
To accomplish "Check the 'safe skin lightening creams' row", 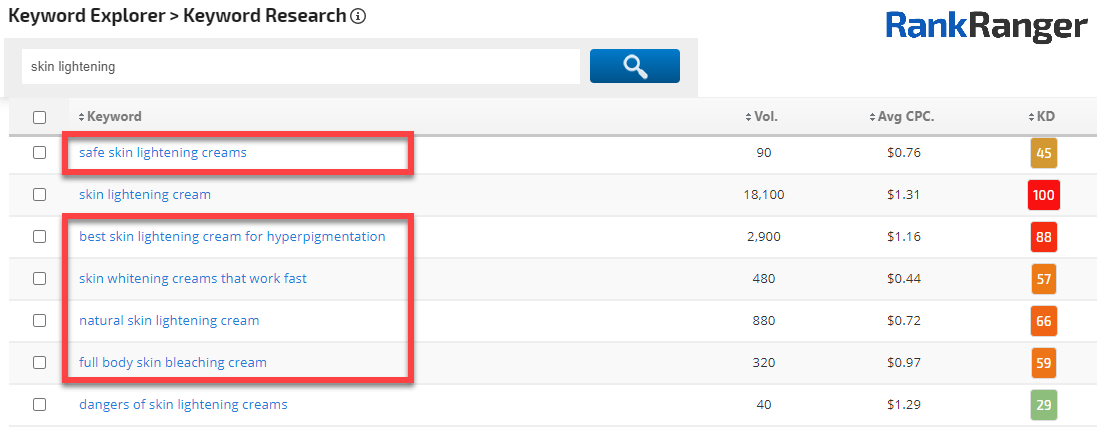I will pos(39,153).
